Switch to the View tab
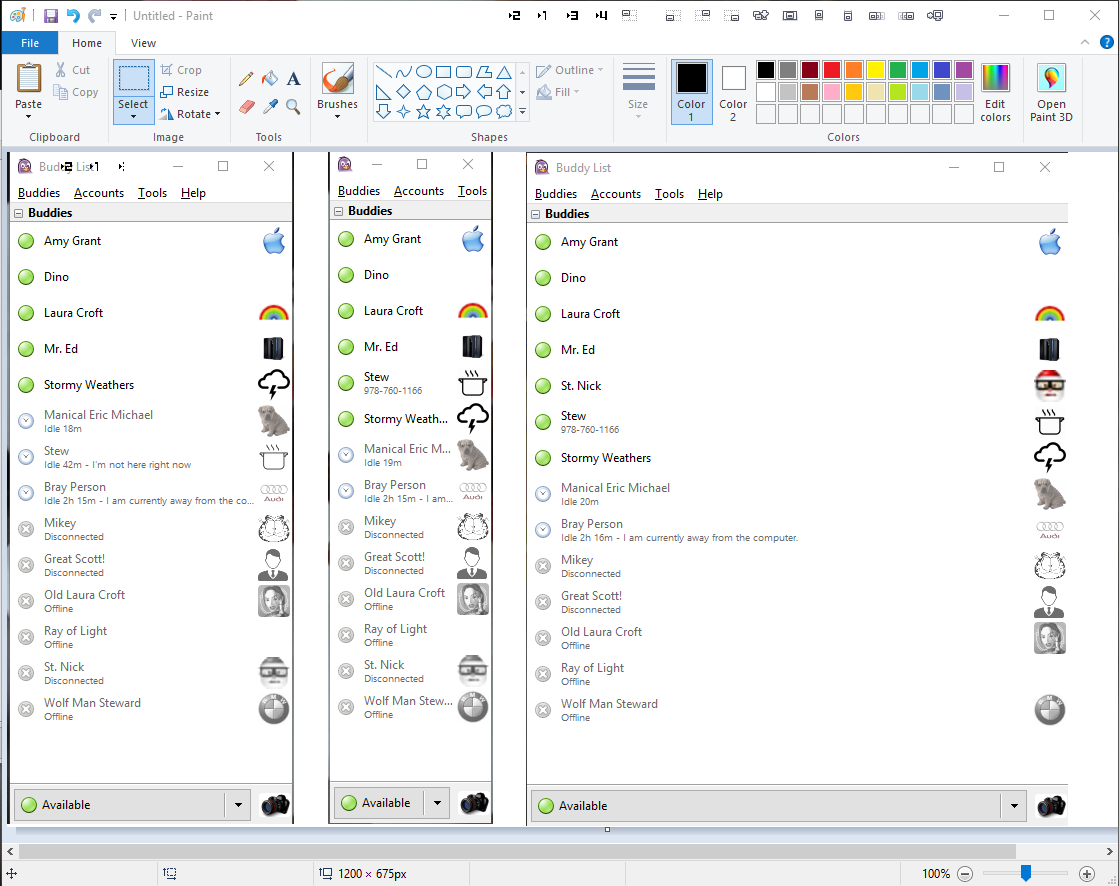This screenshot has width=1119, height=886. point(143,43)
